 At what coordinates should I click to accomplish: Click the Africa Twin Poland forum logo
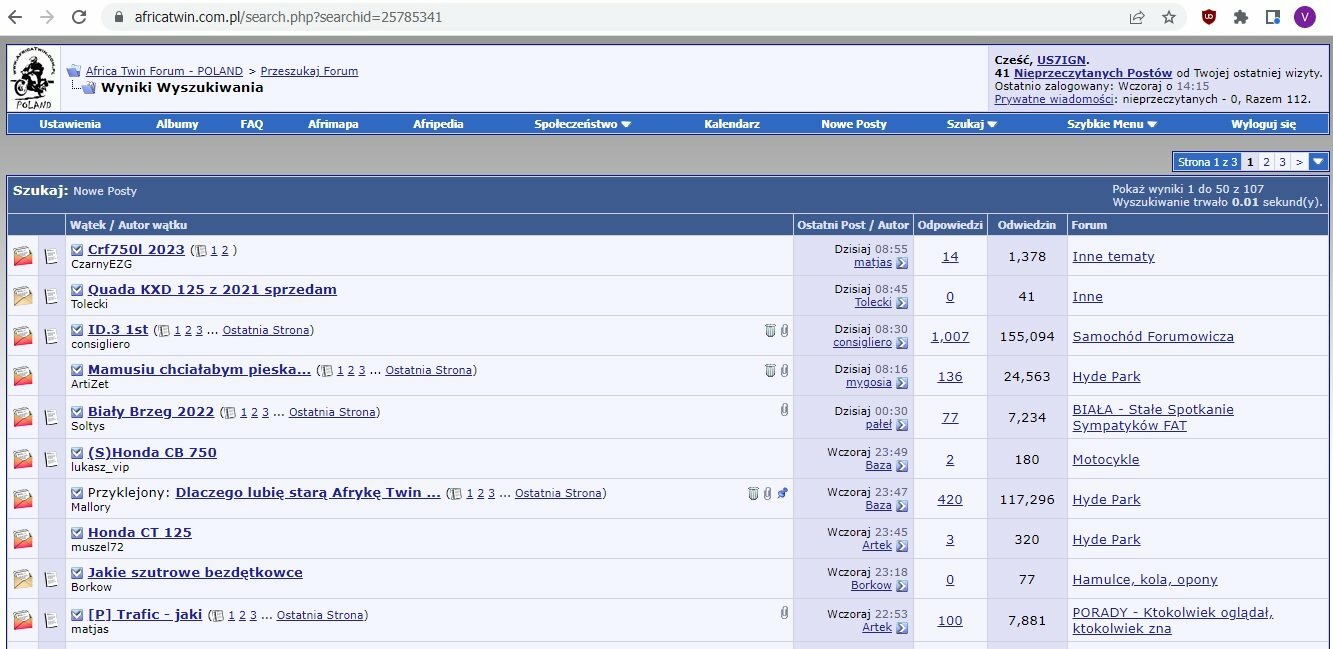coord(33,79)
